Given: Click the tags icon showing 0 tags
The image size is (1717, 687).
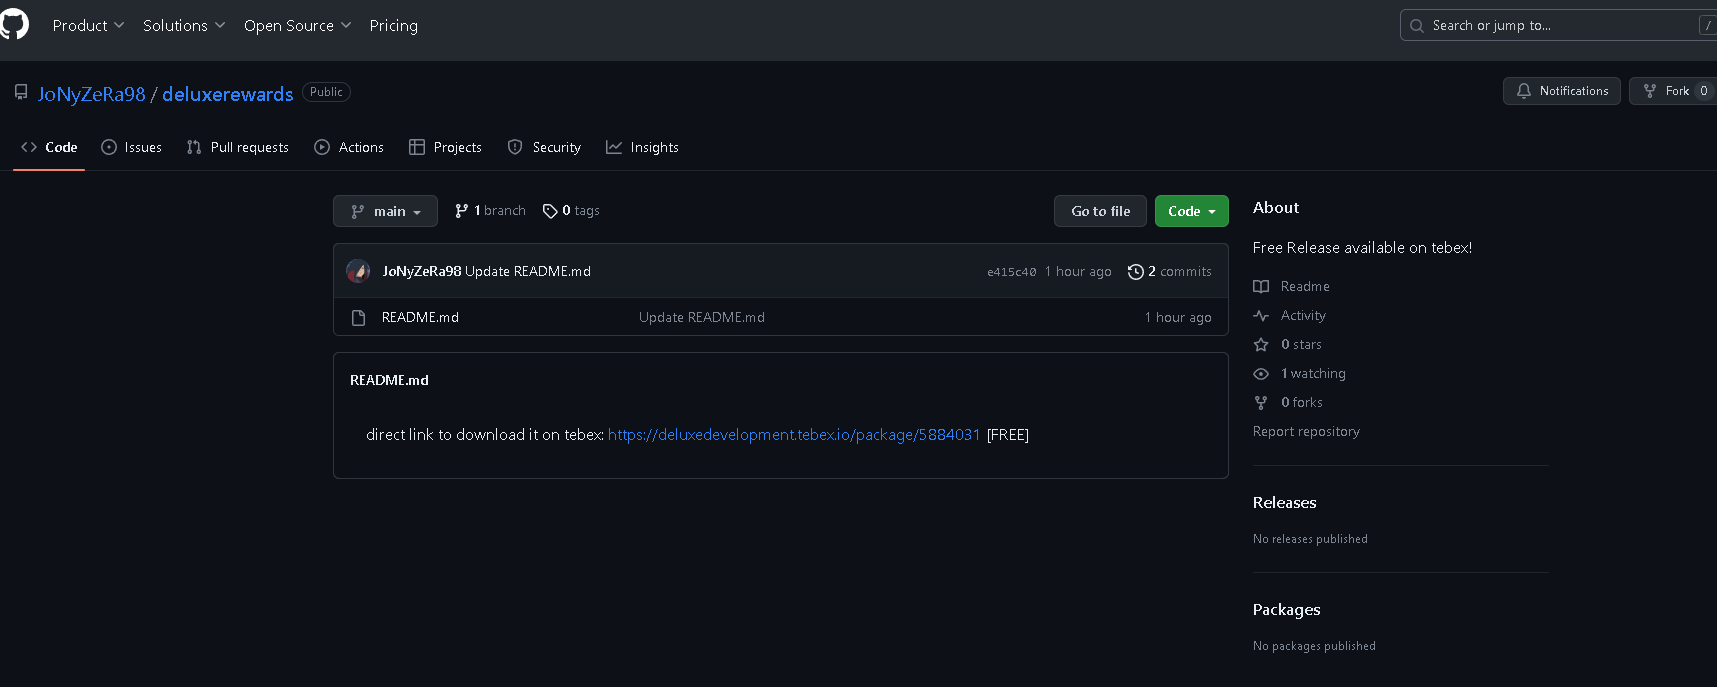Looking at the screenshot, I should point(550,211).
